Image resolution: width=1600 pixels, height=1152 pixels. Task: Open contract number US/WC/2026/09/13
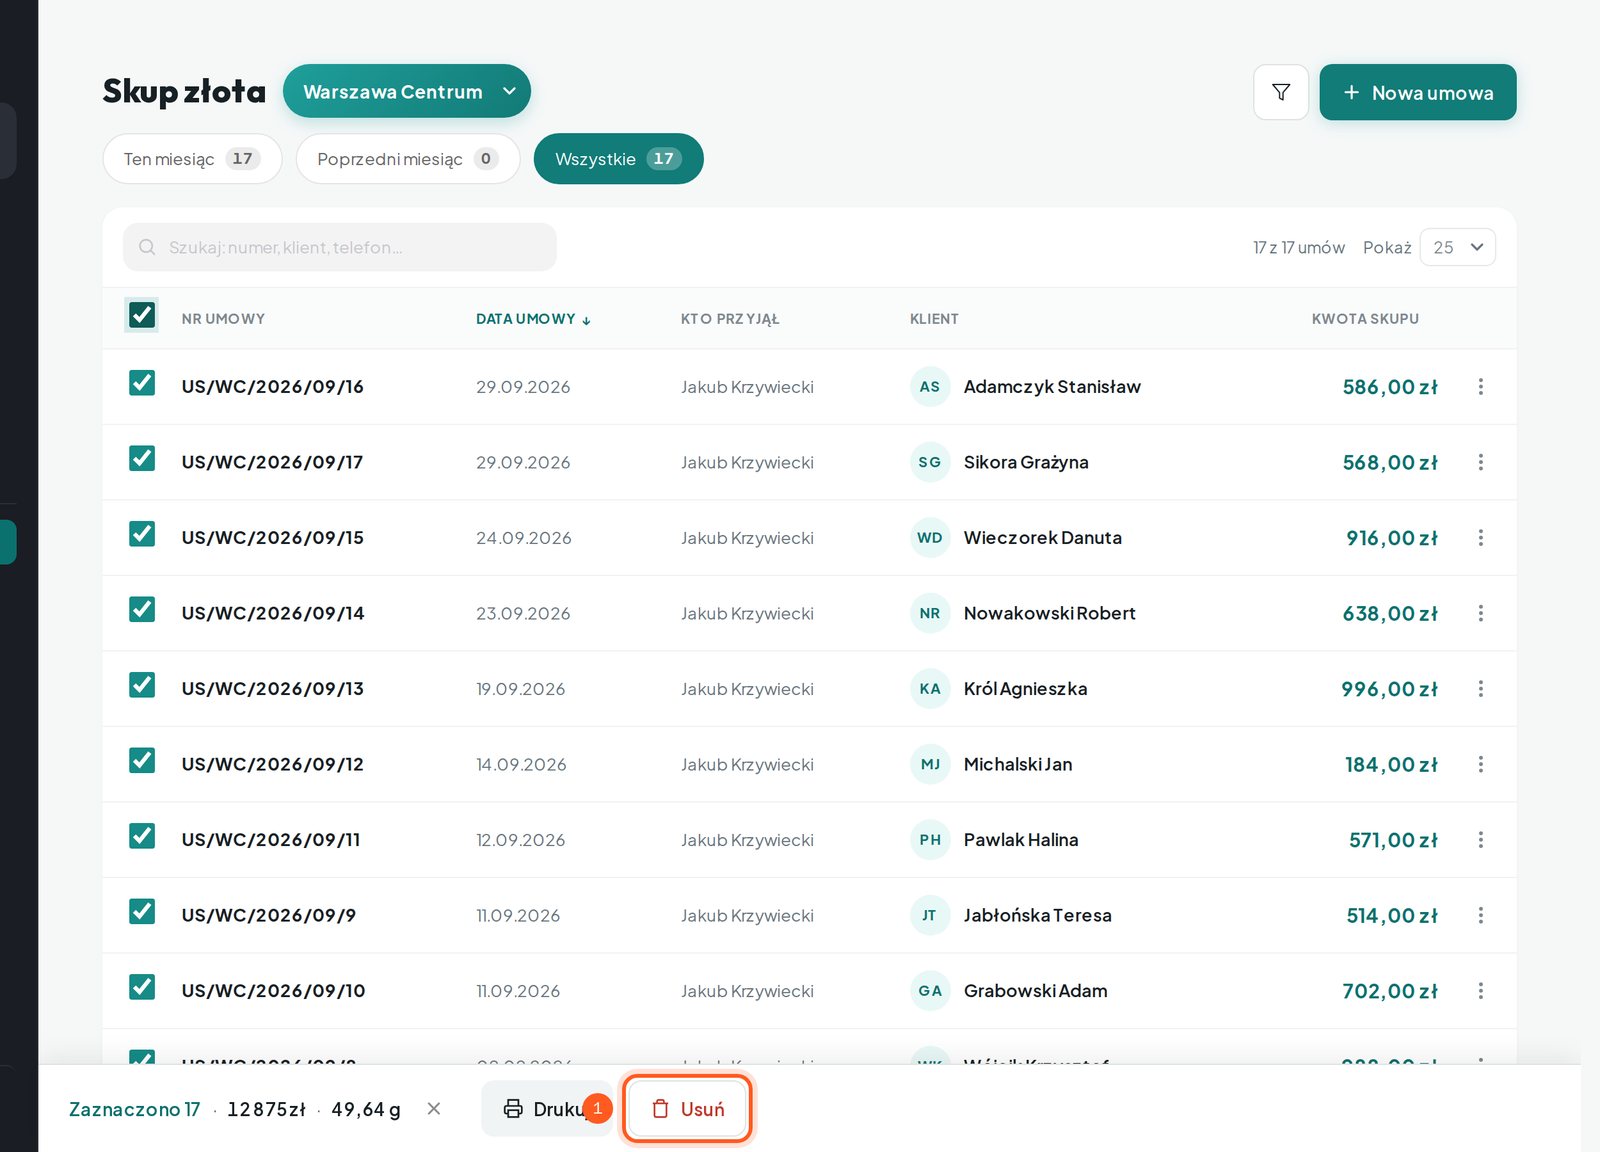273,689
